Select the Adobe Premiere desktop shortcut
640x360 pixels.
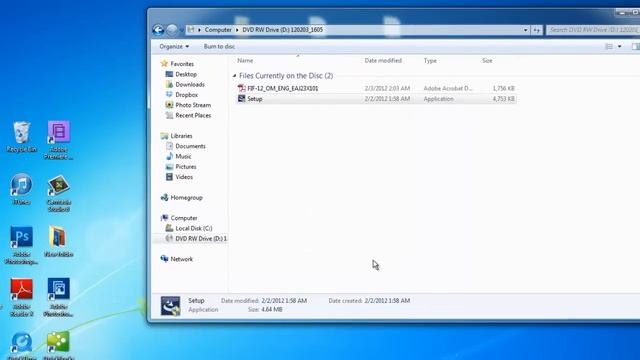58,140
